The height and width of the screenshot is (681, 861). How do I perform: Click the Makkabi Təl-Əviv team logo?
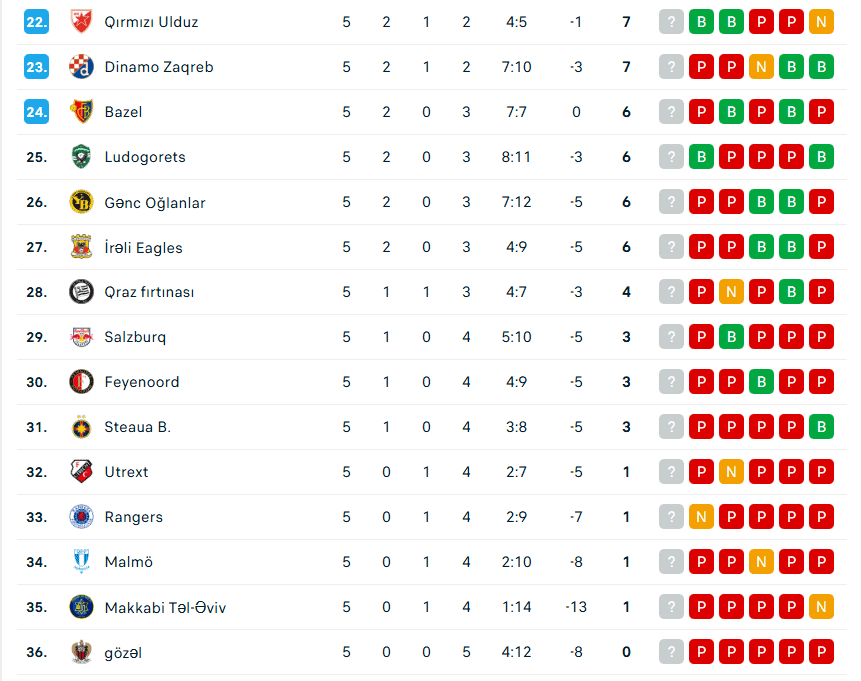click(x=81, y=607)
